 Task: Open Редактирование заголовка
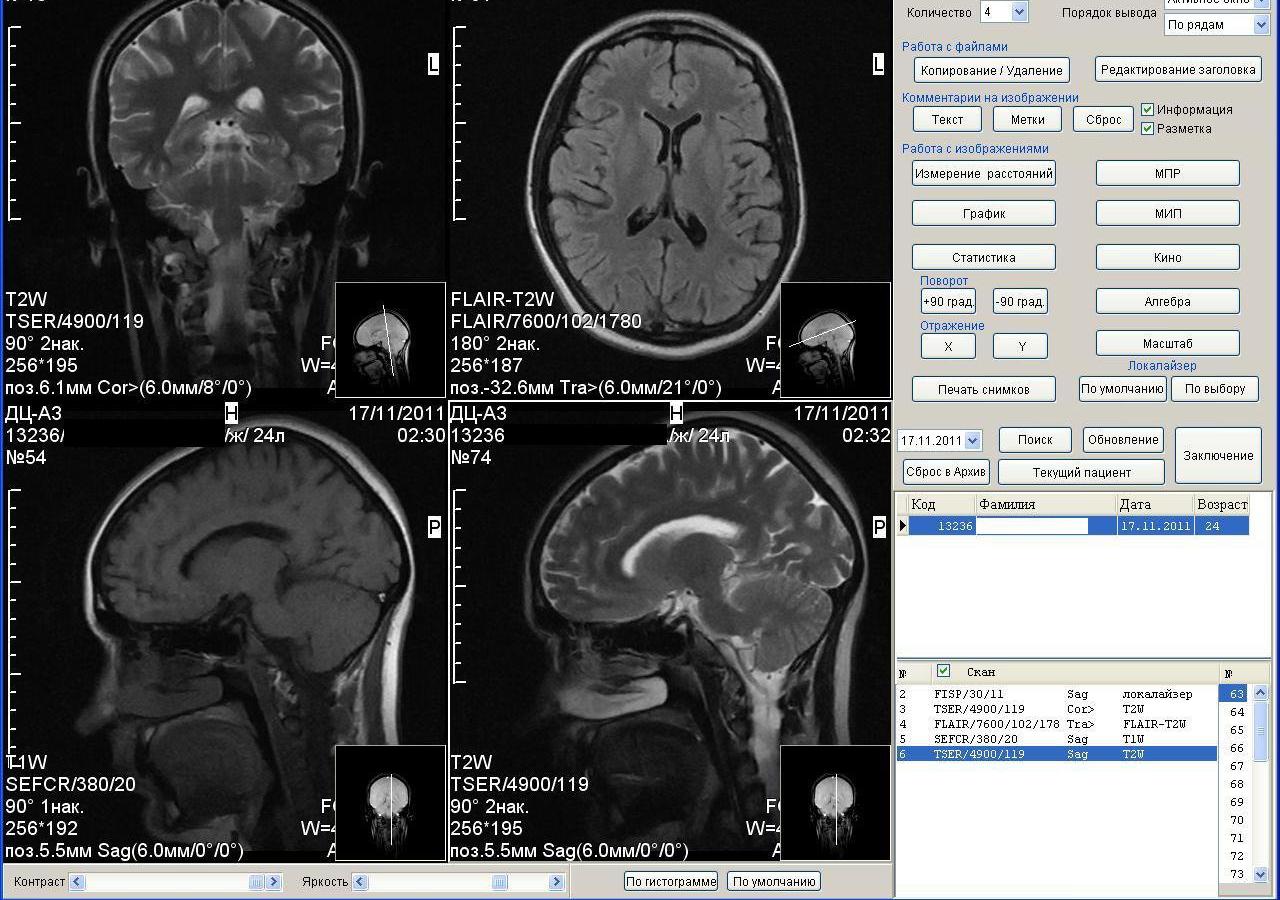tap(1178, 69)
